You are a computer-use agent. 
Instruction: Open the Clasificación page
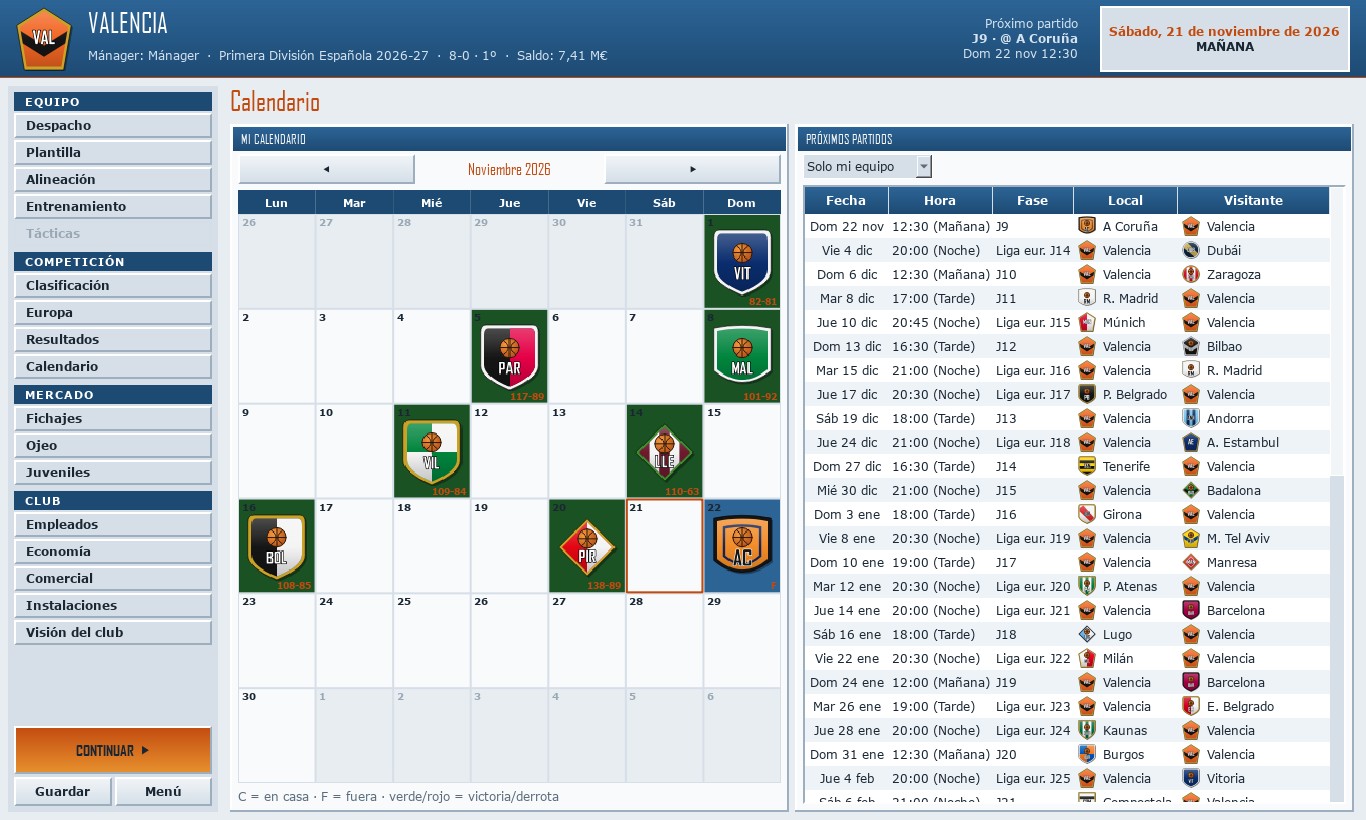(112, 285)
